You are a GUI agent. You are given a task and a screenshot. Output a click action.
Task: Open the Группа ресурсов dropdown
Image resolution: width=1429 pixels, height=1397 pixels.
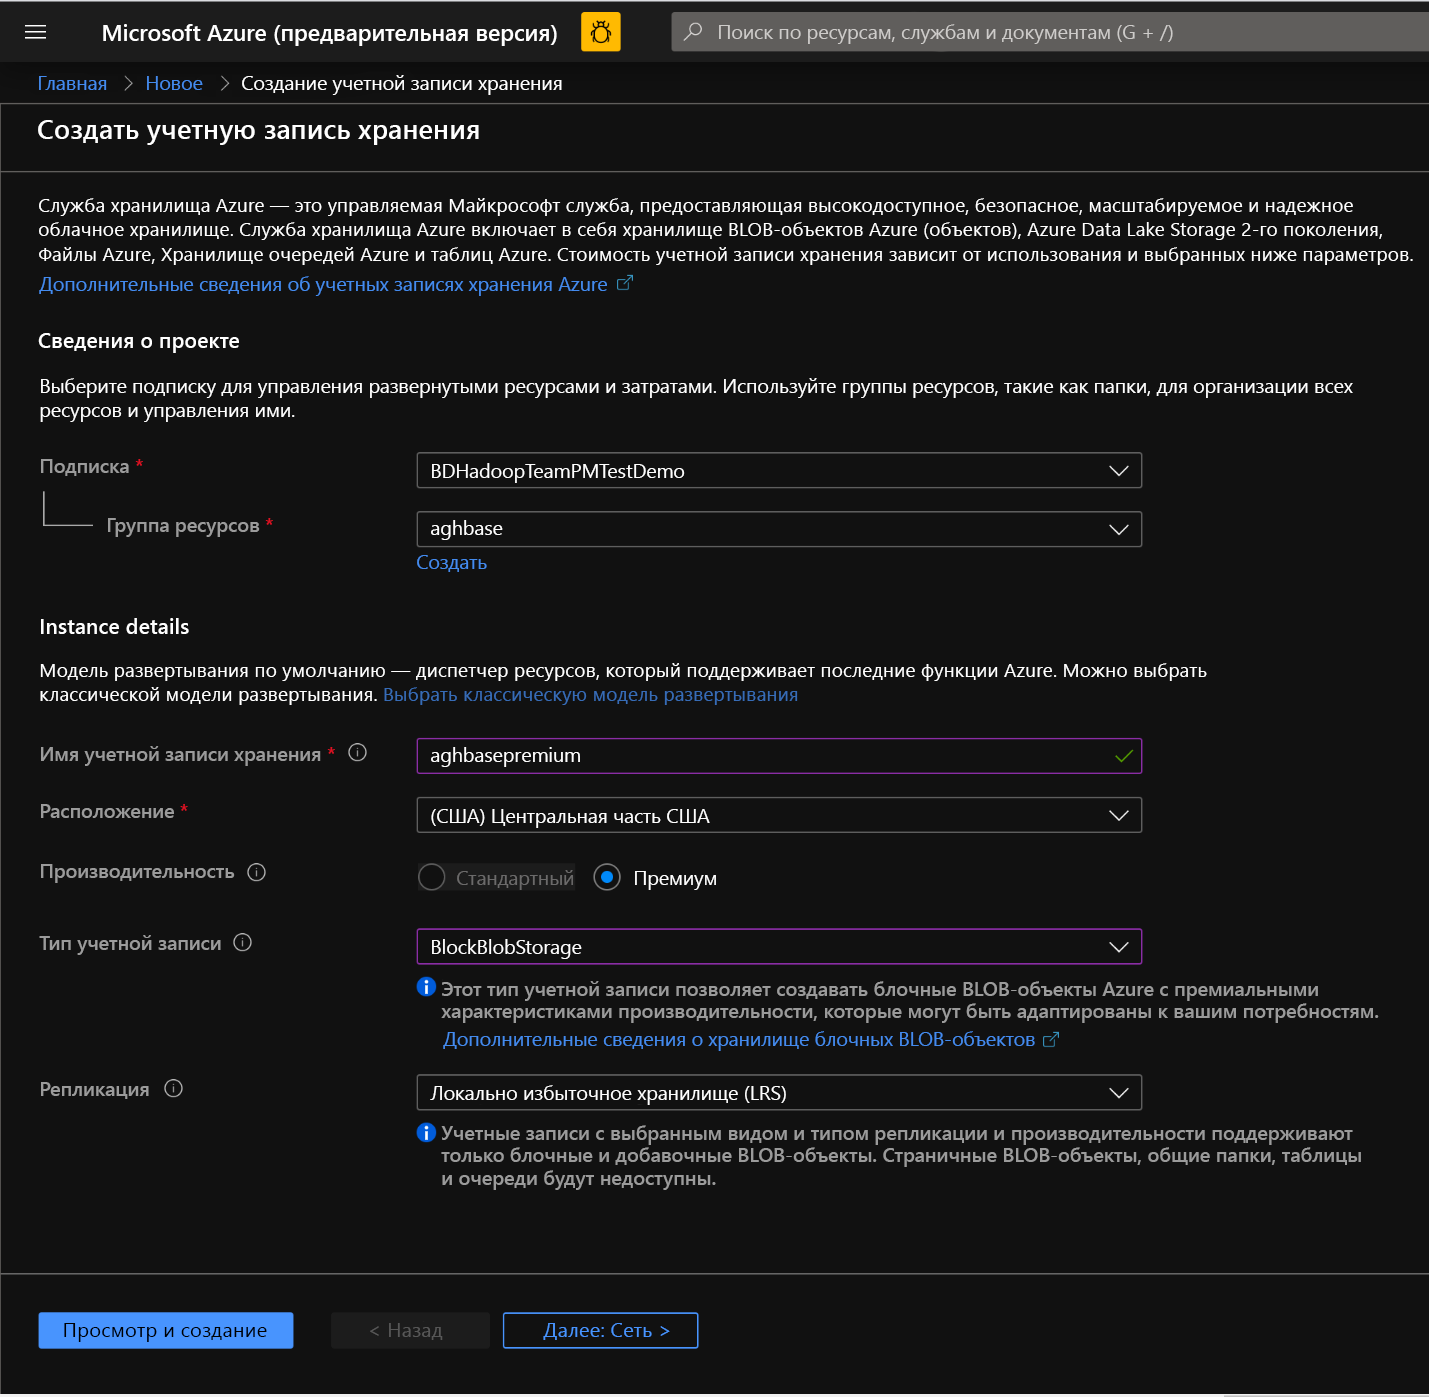tap(779, 529)
